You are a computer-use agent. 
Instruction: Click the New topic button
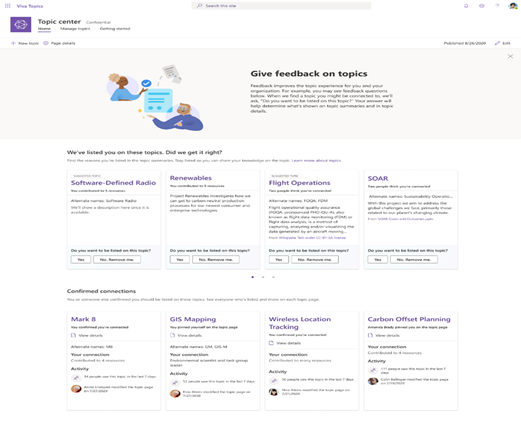(x=25, y=43)
